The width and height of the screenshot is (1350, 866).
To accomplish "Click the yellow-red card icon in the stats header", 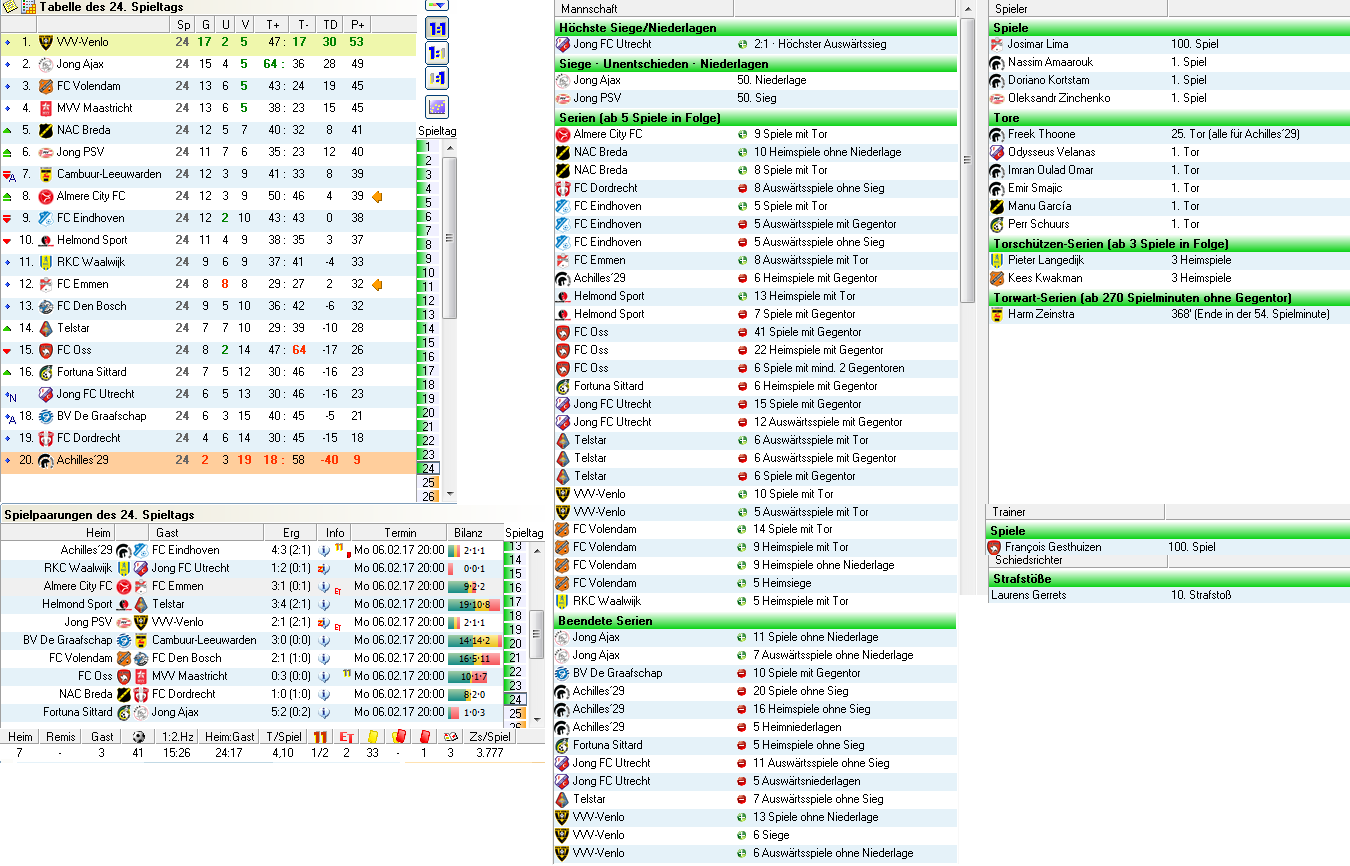I will [398, 737].
